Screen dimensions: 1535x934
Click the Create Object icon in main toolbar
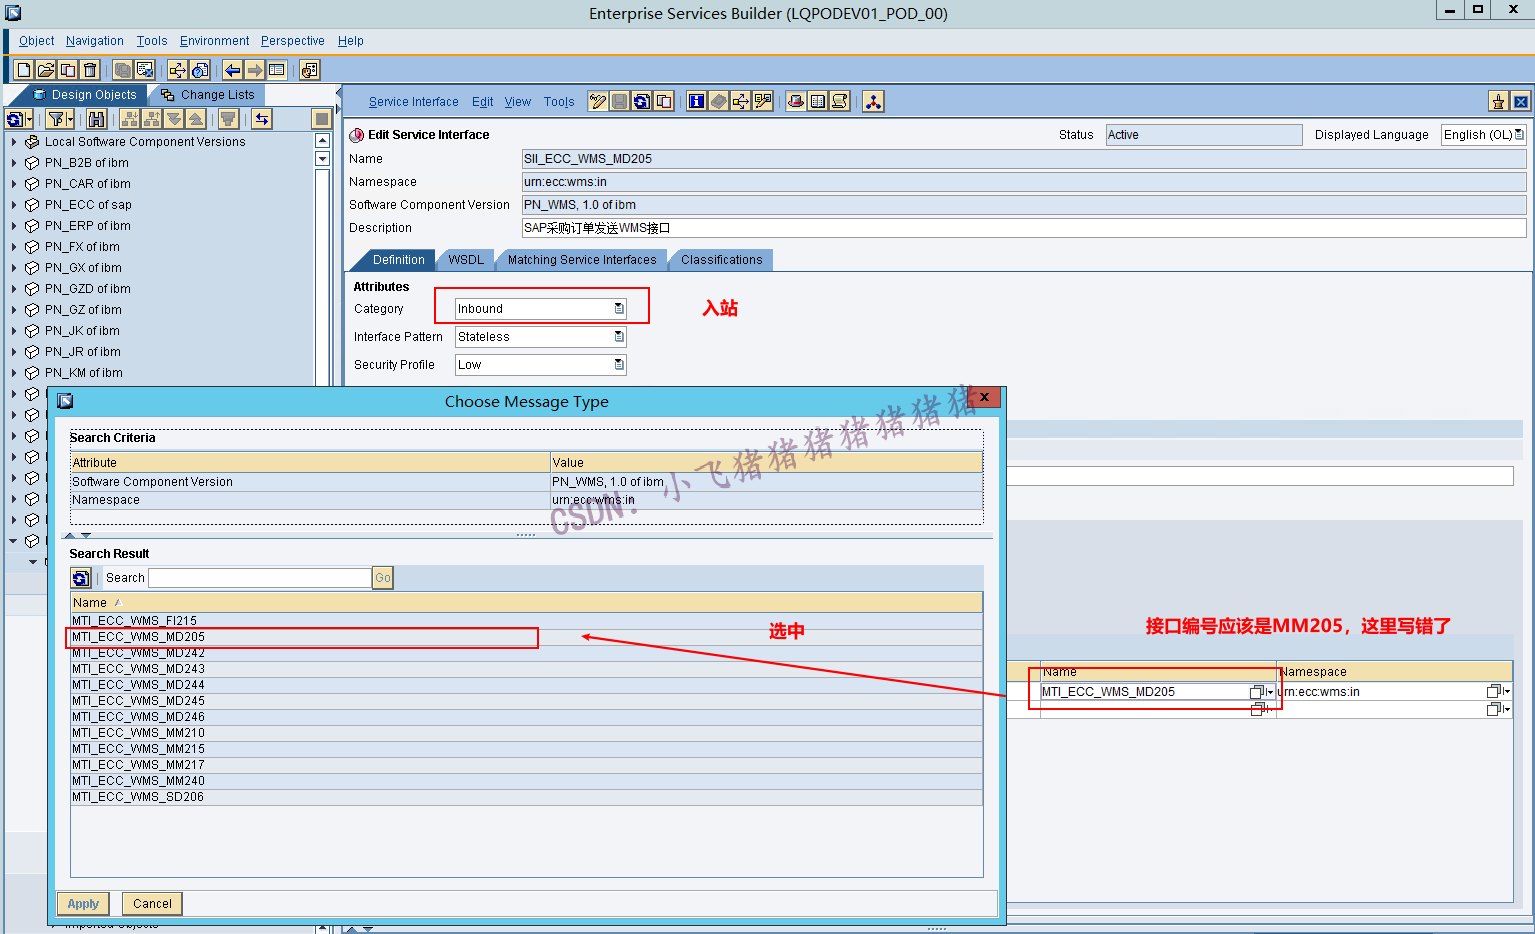point(22,69)
